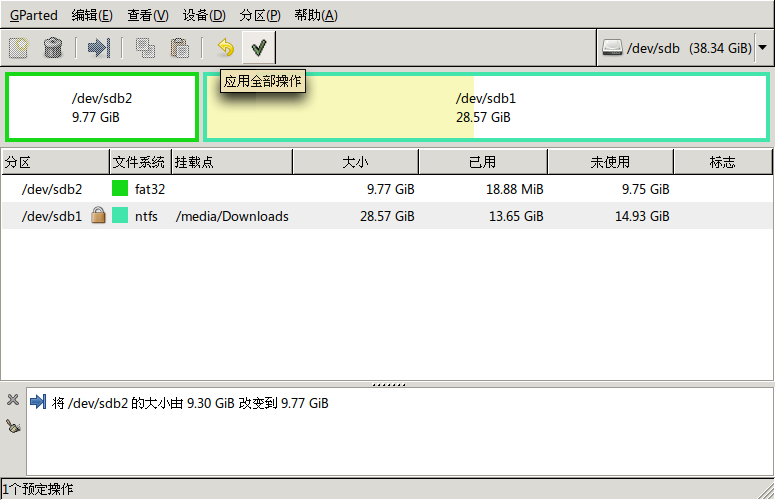Click the 已用 column header

[x=483, y=162]
